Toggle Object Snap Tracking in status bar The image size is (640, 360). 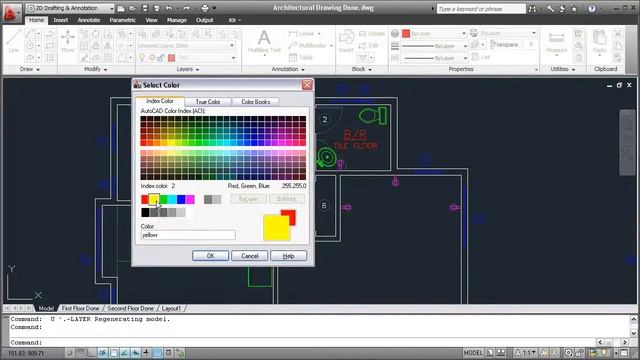point(124,353)
